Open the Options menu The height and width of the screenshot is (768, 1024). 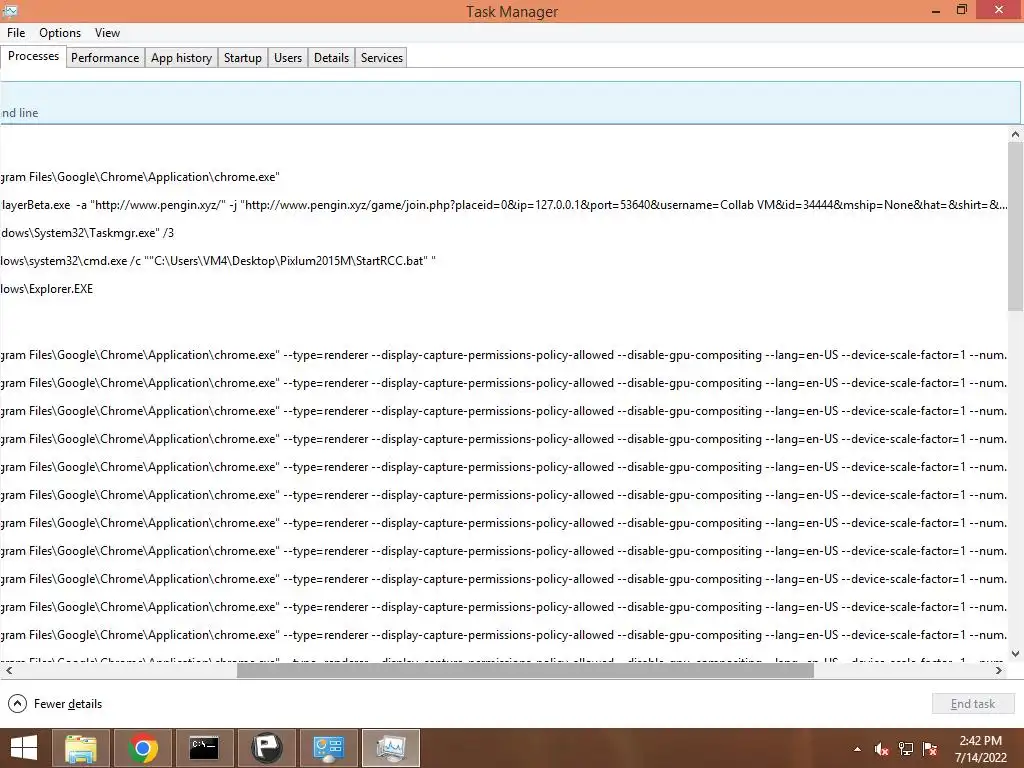click(59, 33)
